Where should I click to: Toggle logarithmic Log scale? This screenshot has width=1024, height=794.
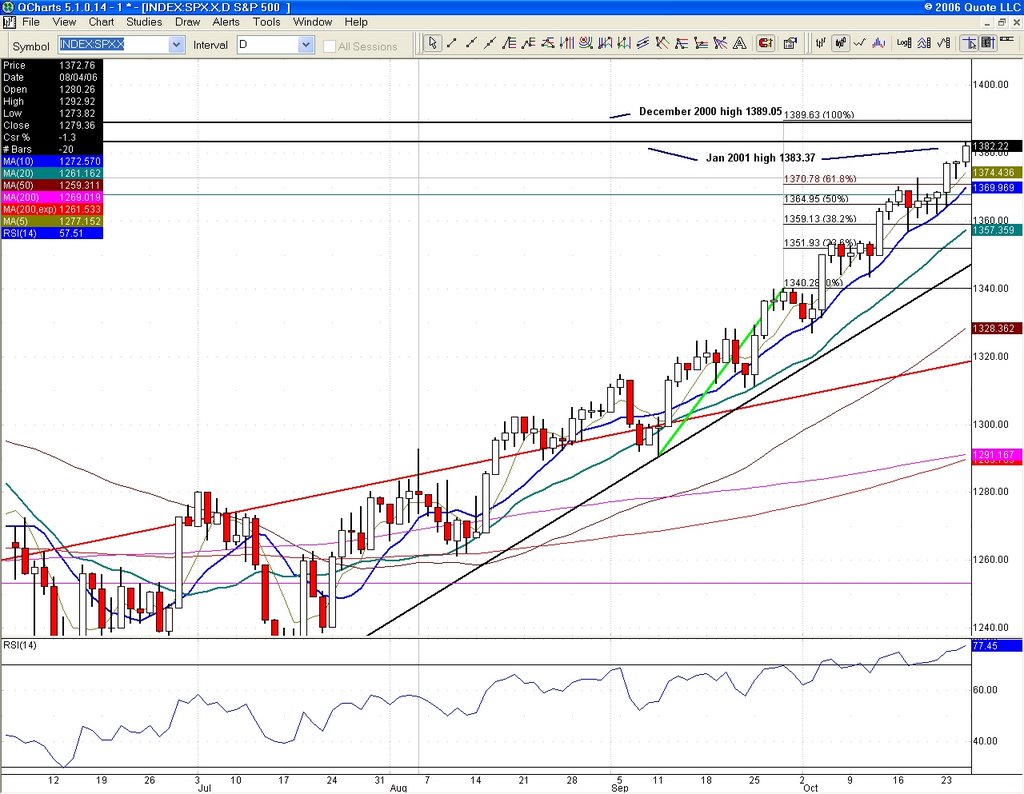tap(904, 44)
